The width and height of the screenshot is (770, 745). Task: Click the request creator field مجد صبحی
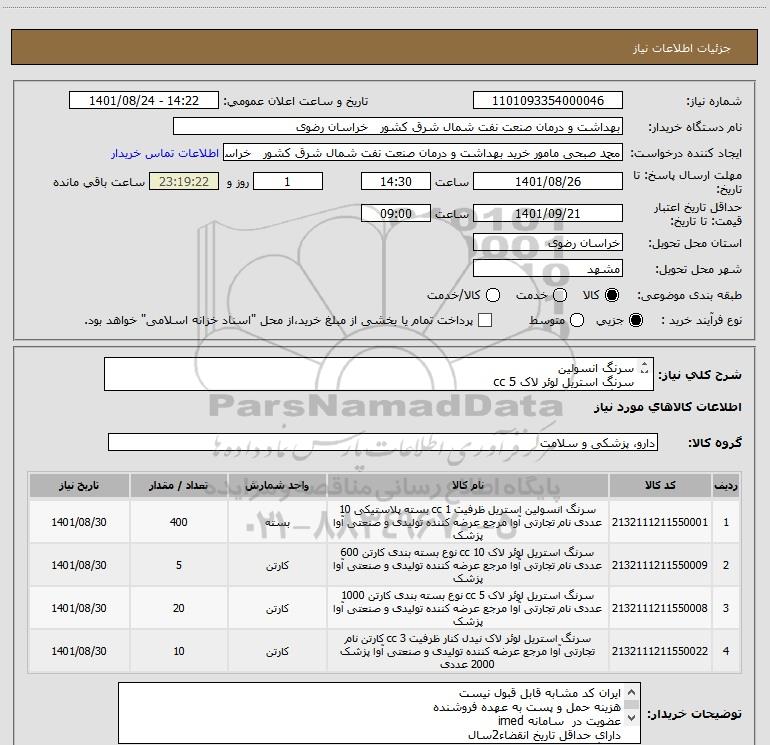pos(423,153)
